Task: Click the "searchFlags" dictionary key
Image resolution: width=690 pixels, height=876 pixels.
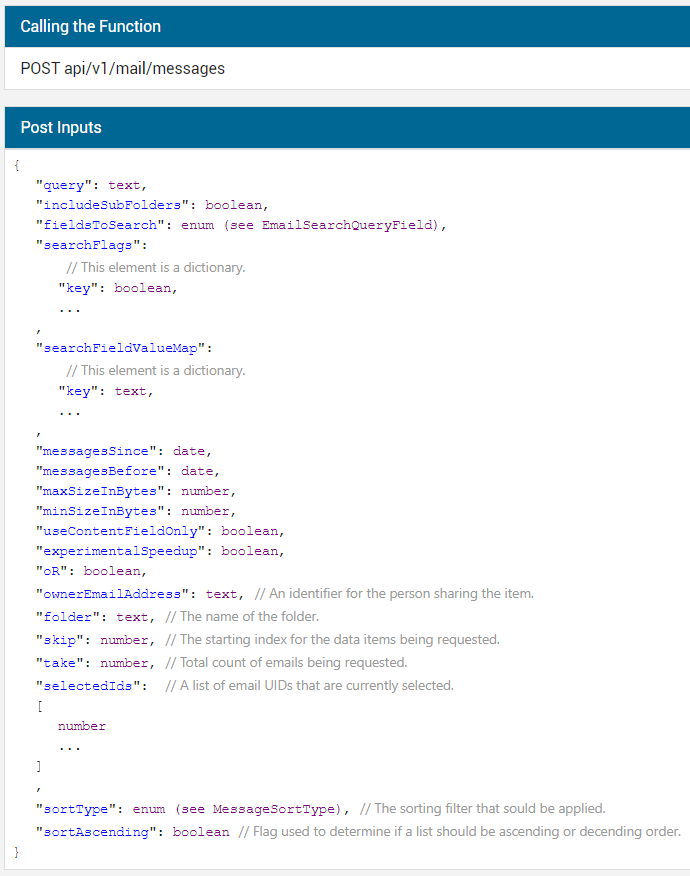Action: [91, 245]
